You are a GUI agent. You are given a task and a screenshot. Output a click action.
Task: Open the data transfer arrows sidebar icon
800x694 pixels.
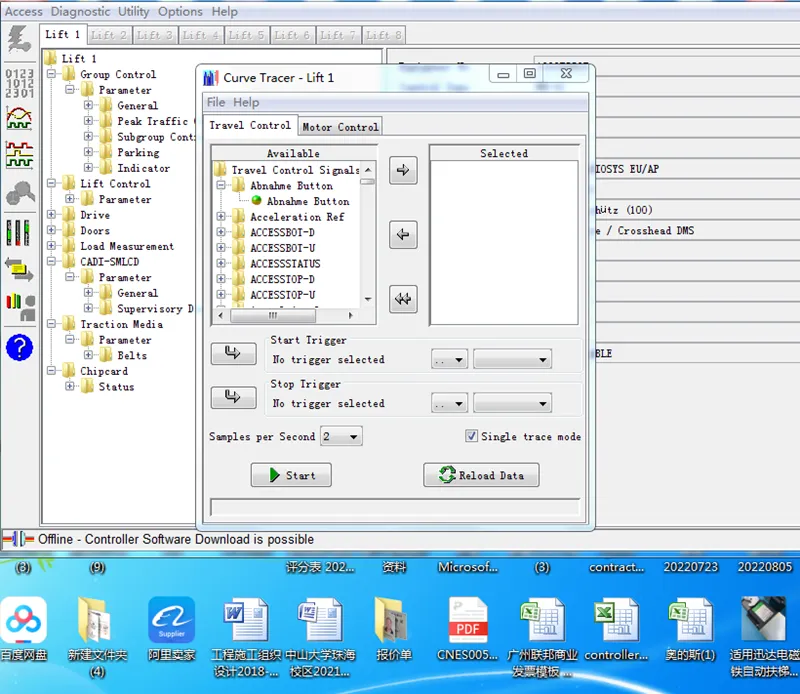18,268
